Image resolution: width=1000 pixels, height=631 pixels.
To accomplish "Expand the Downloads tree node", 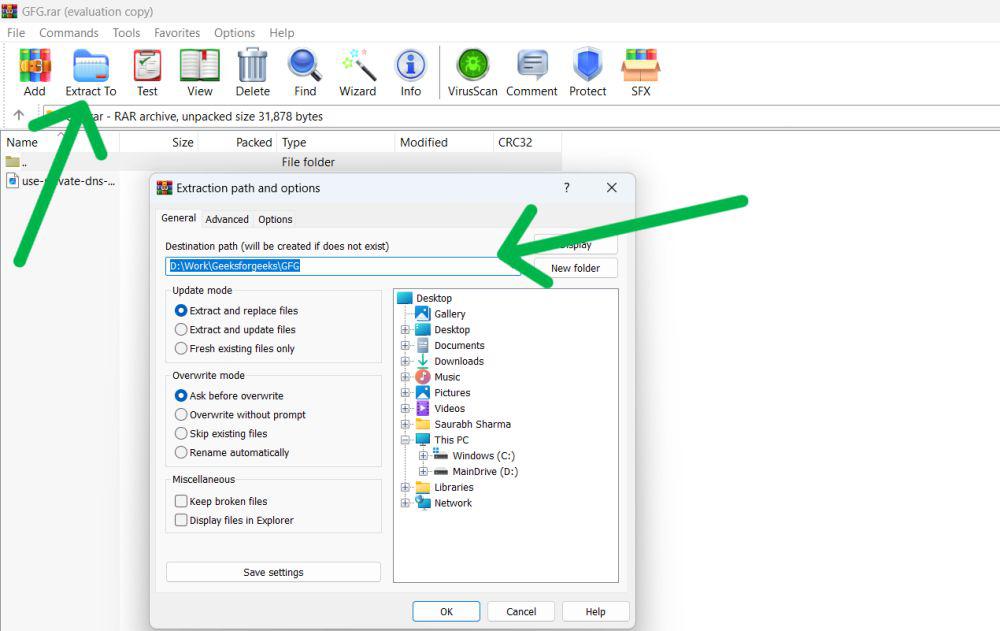I will point(405,361).
